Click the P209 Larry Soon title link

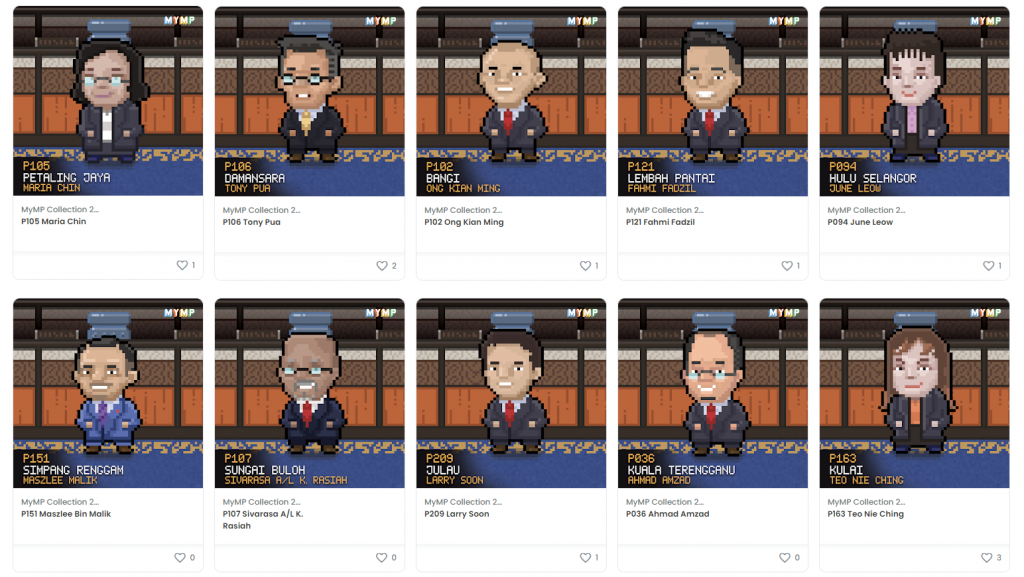[x=456, y=514]
